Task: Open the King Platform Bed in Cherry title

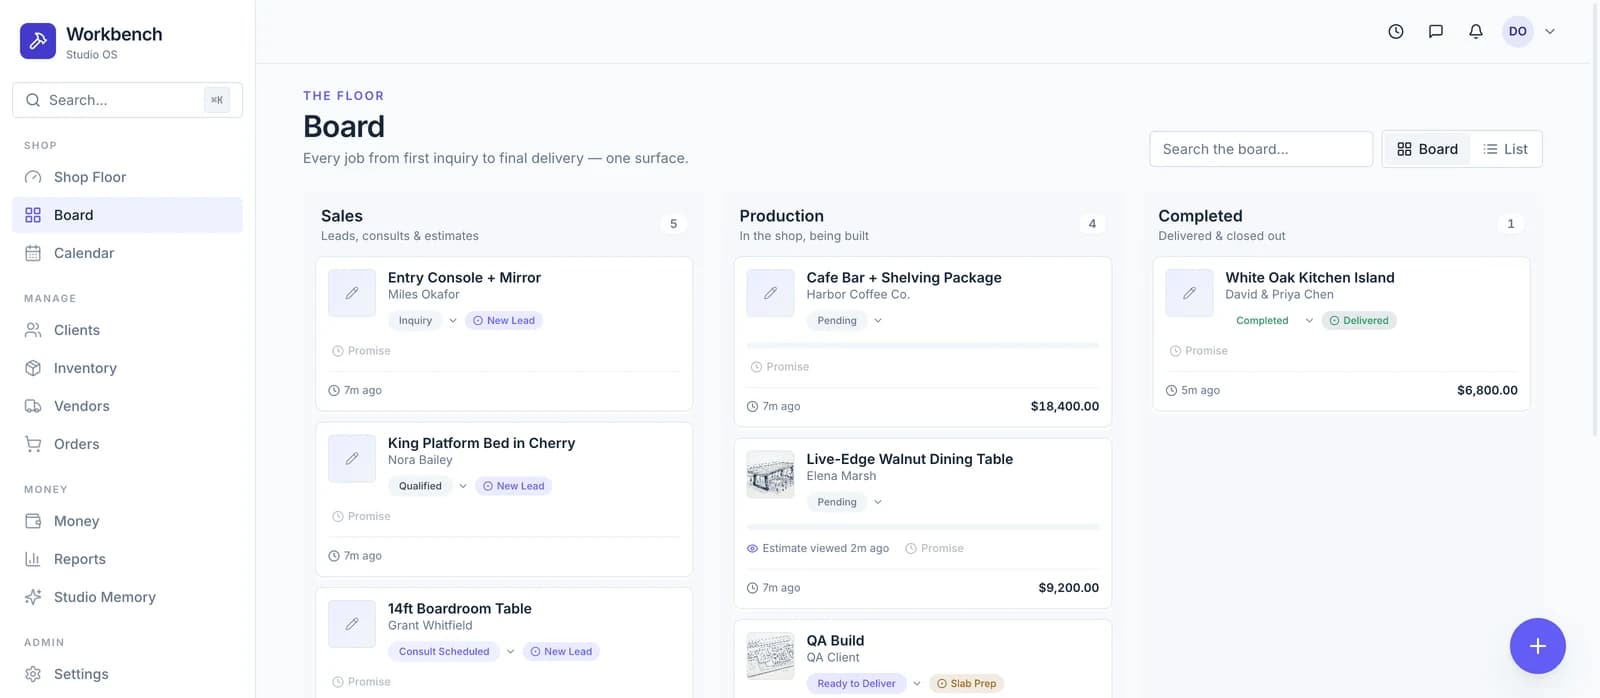Action: point(481,443)
